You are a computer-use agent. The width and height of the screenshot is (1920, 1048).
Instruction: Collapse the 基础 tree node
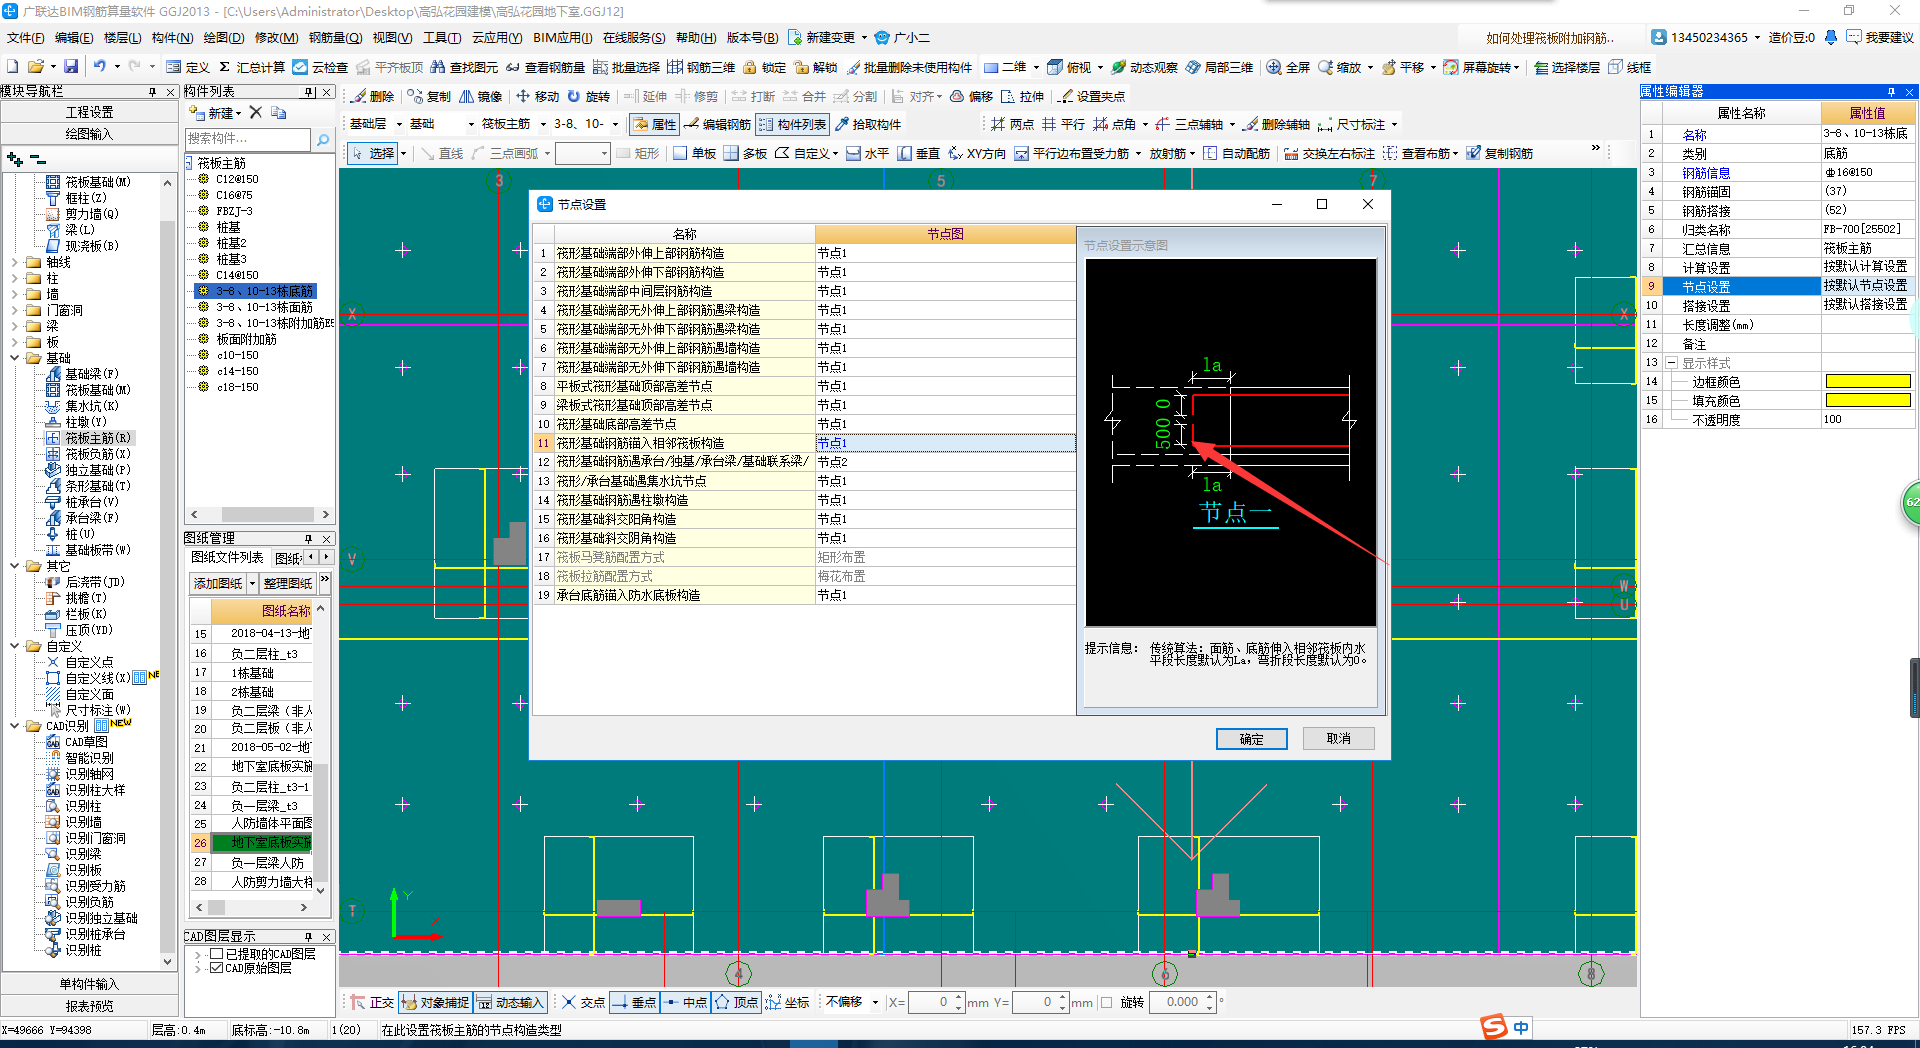[15, 358]
